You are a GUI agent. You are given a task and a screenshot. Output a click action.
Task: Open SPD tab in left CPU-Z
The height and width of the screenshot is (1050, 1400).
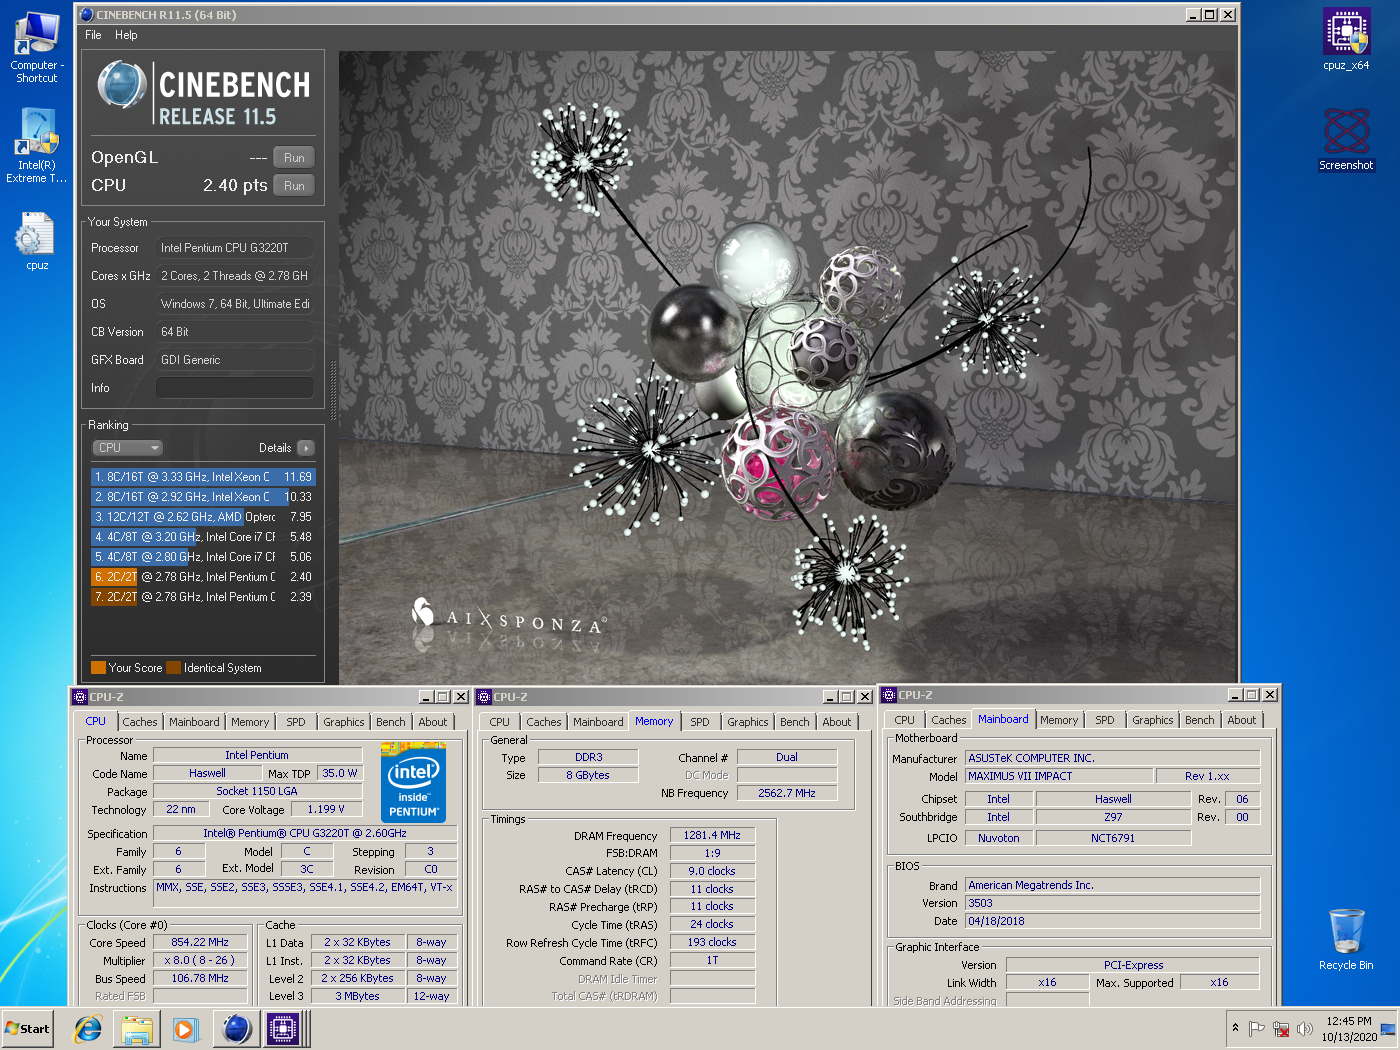(x=296, y=722)
